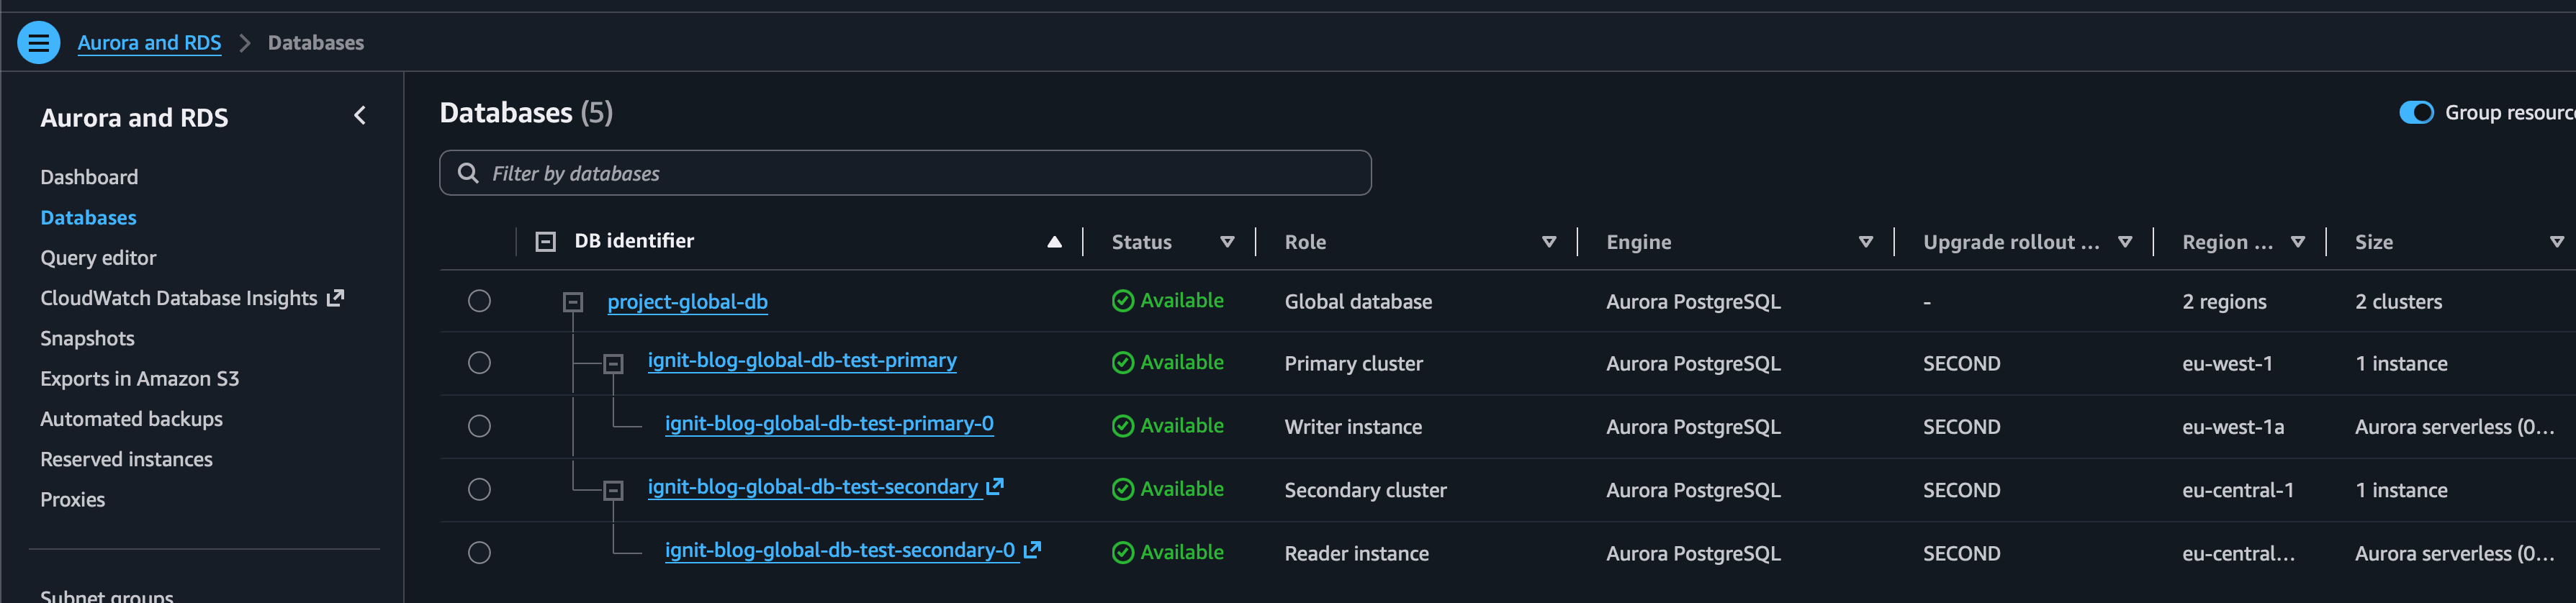Collapse the ignit-blog-global-db-test-primary cluster node

click(614, 364)
